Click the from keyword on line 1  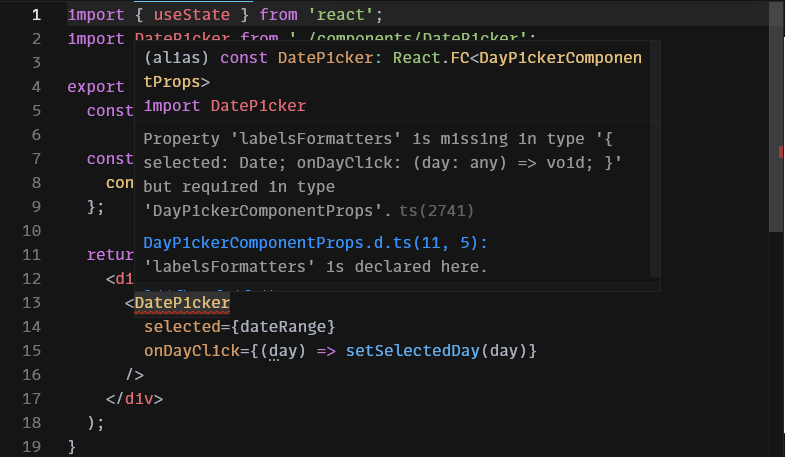(x=278, y=15)
